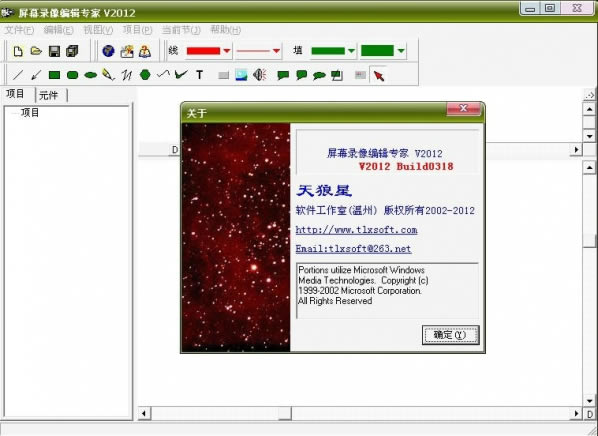Select the rounded rectangle shape tool

tap(72, 75)
